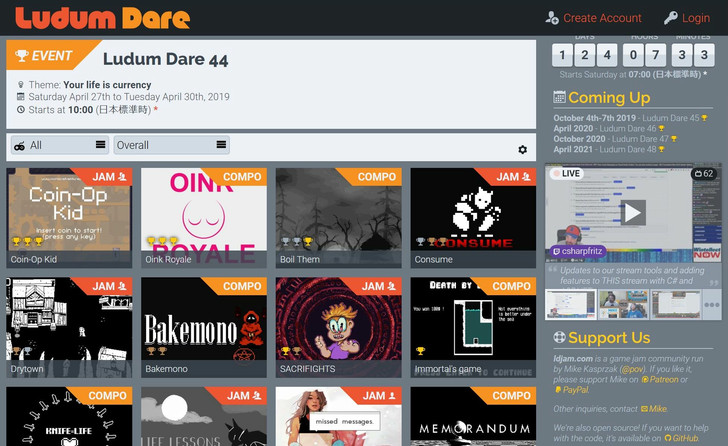Viewport: 728px width, 446px height.
Task: Open the csharpfritz Twitch channel tag
Action: 578,252
